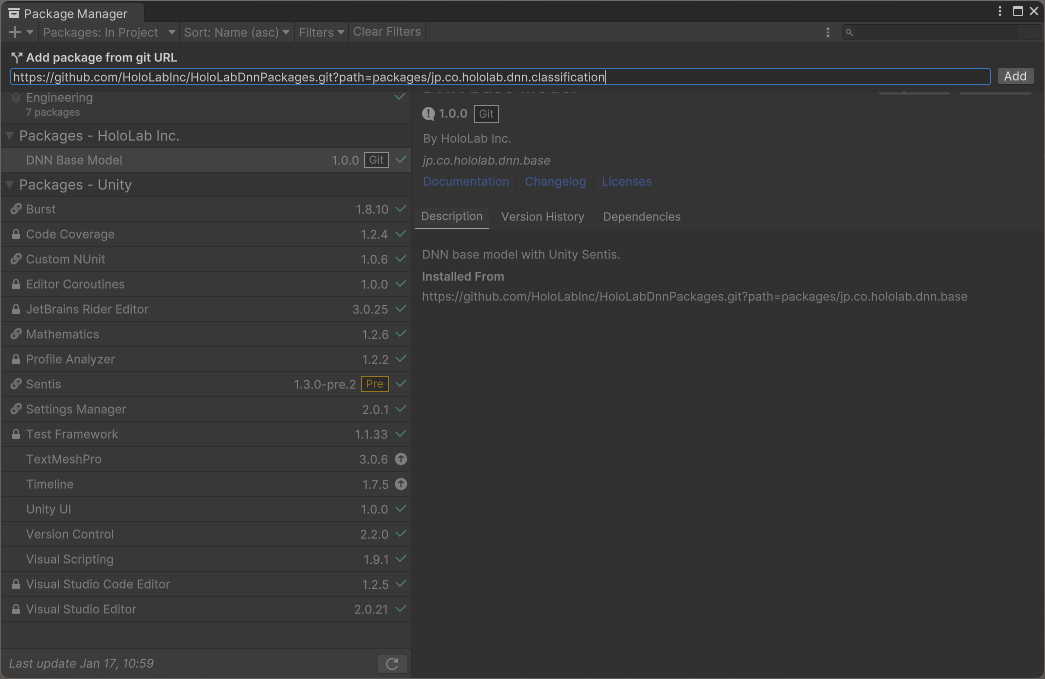Click lock icon beside Visual Studio Editor
The width and height of the screenshot is (1045, 679).
click(x=16, y=609)
